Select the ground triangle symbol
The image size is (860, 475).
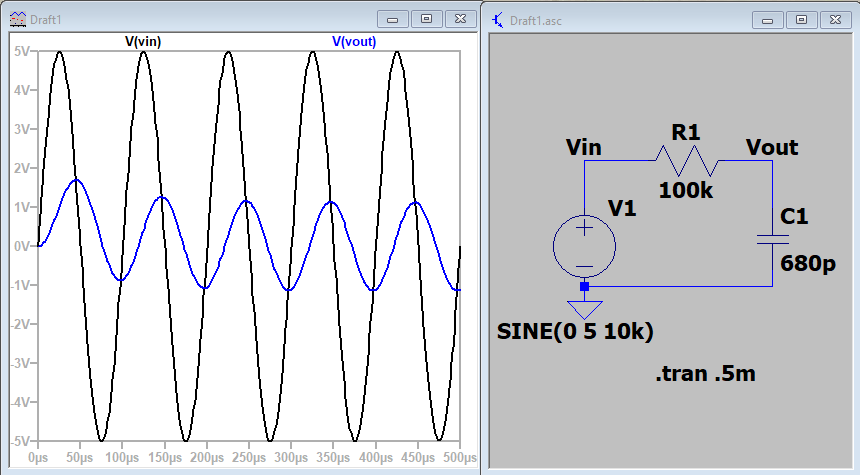tap(584, 308)
